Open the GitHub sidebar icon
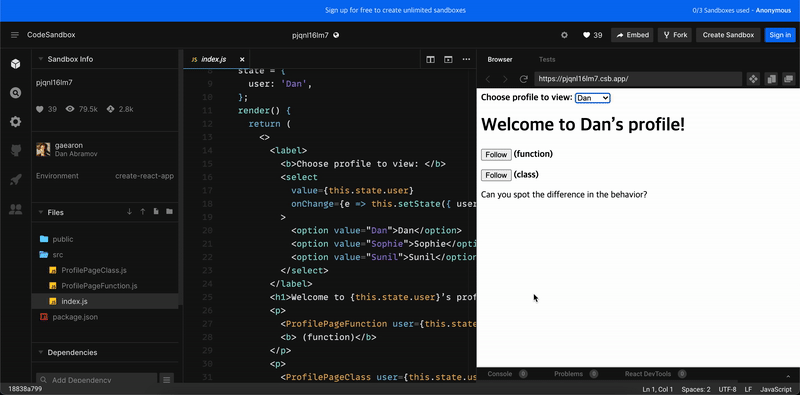 [15, 151]
